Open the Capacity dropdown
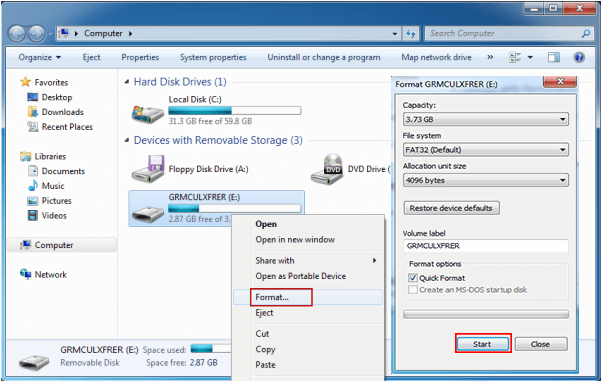 tap(486, 119)
